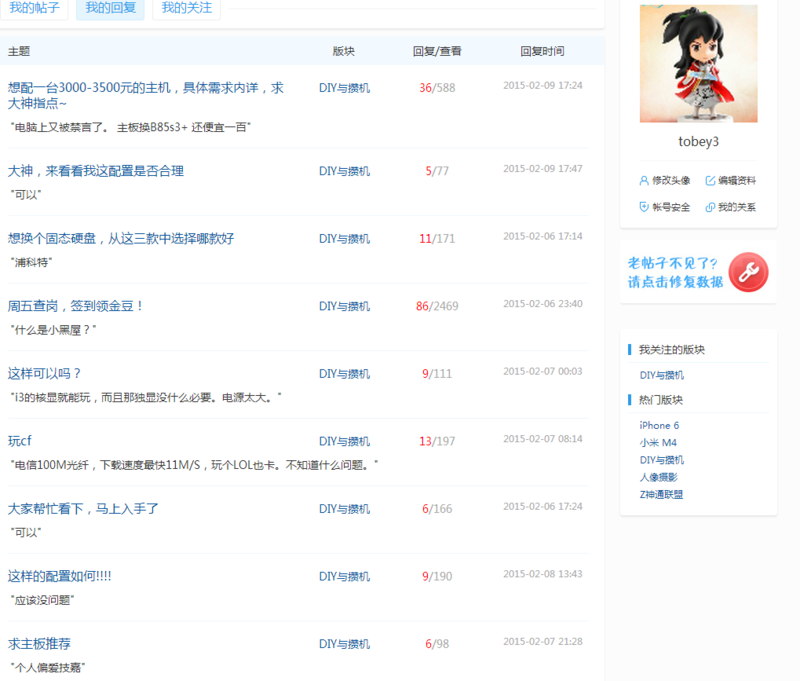This screenshot has height=681, width=800.
Task: Open the 我的帖子 tab
Action: tap(34, 8)
